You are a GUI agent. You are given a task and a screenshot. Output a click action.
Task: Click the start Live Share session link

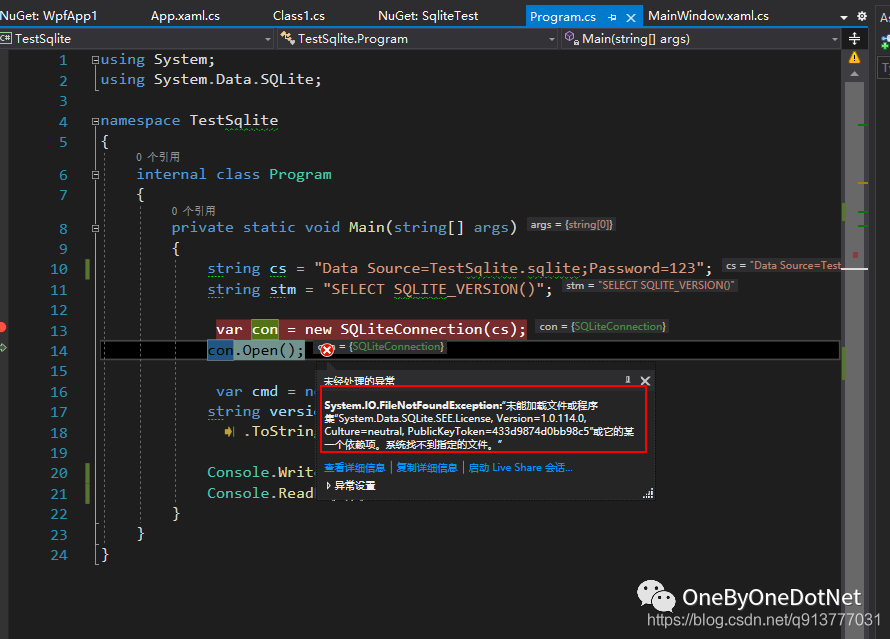520,467
